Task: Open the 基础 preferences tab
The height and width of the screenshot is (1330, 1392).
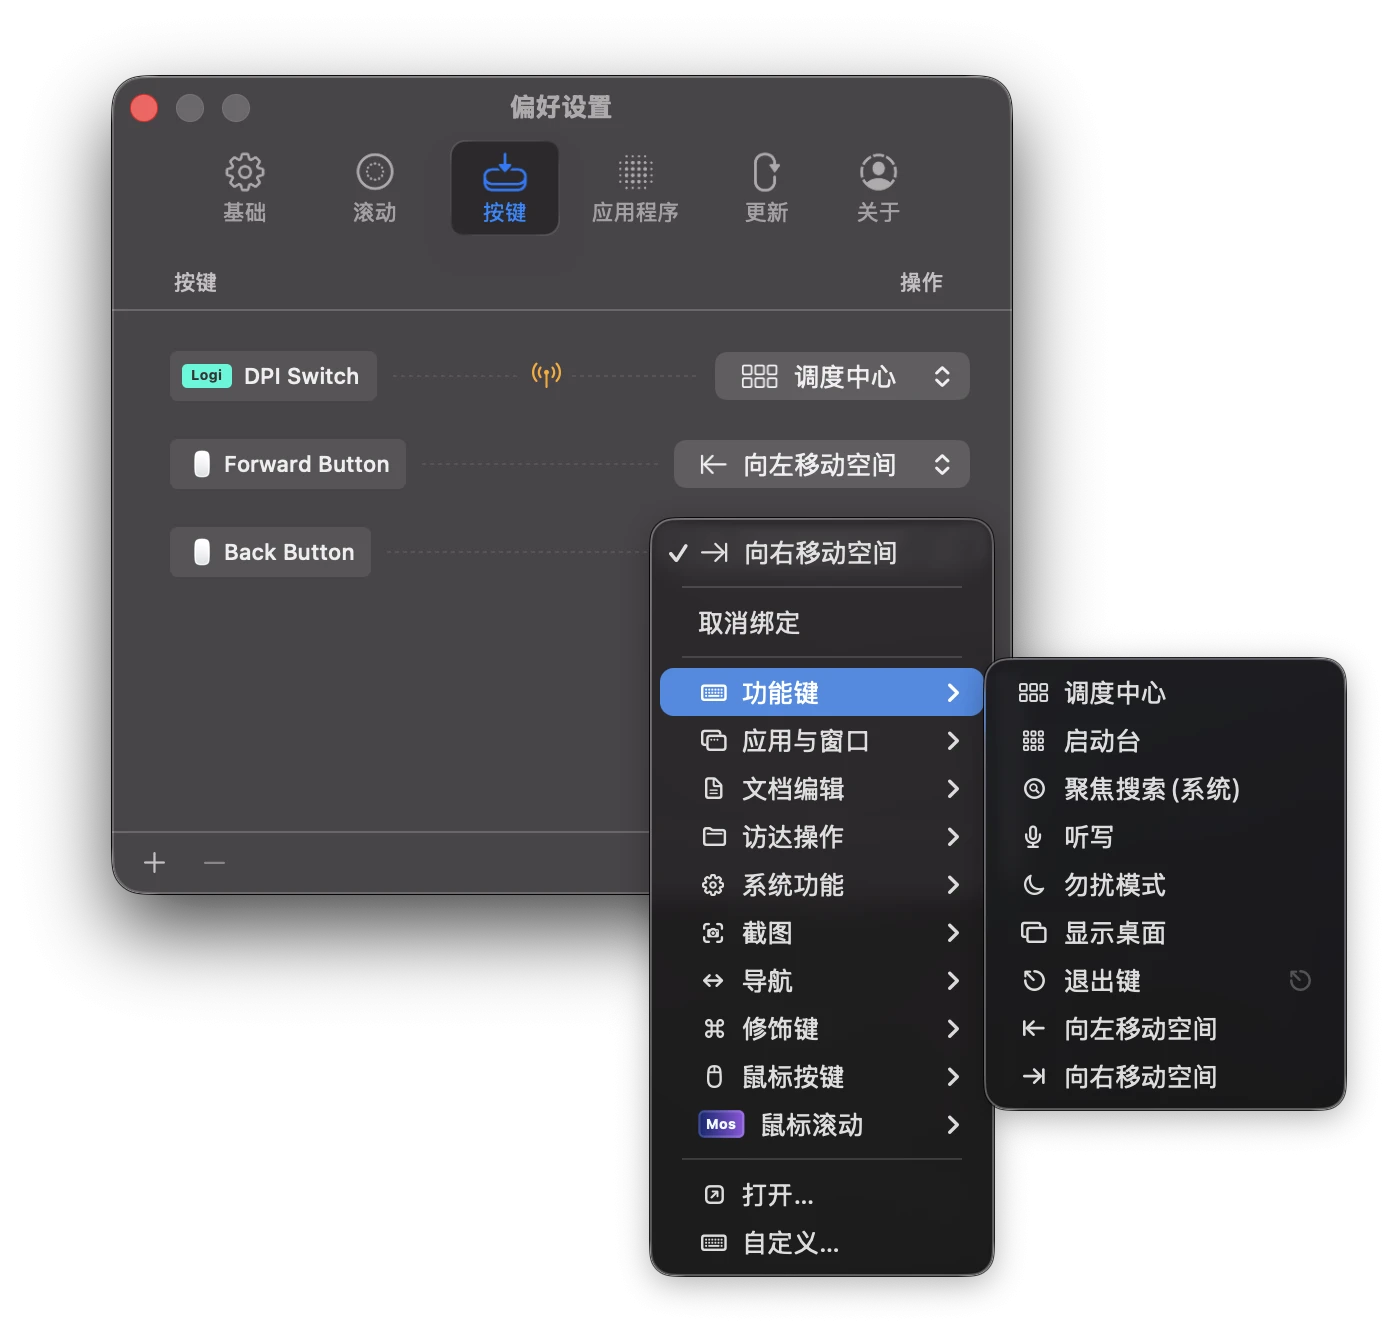Action: click(245, 188)
